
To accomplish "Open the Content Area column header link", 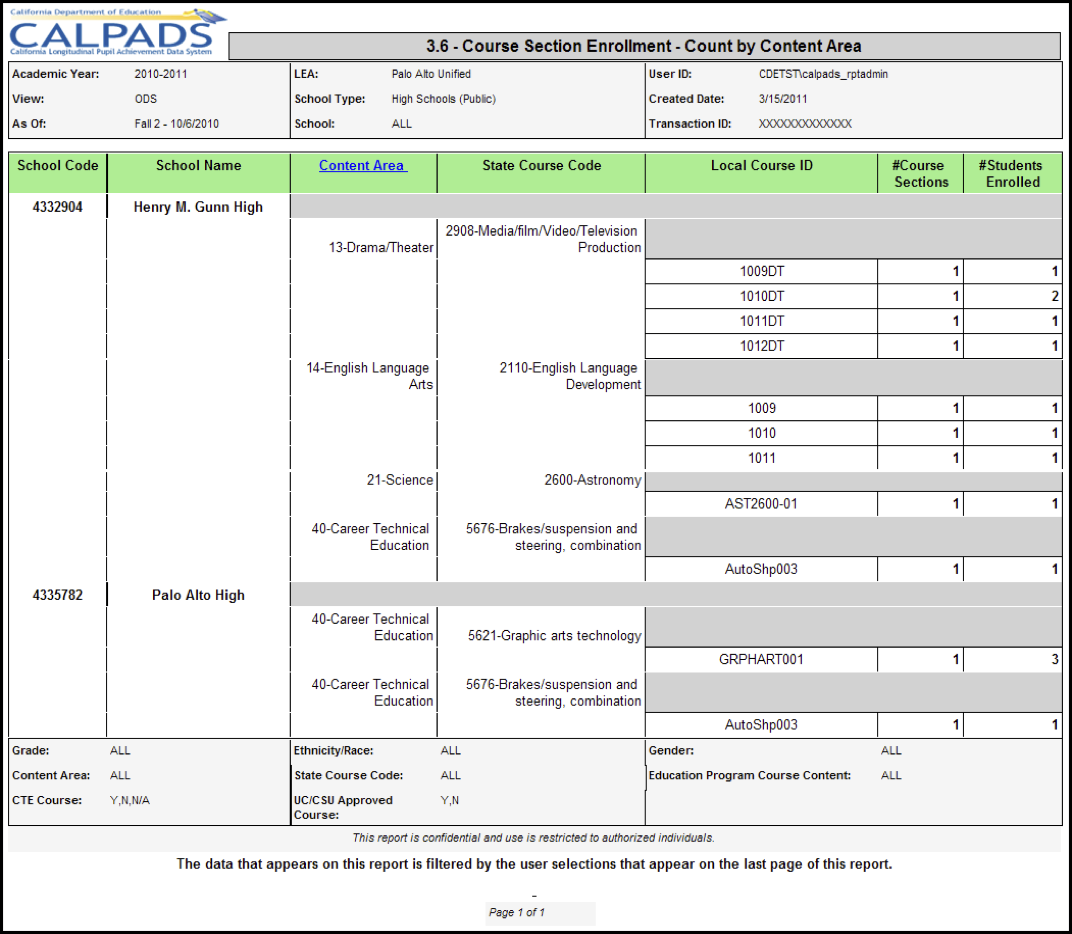I will (x=362, y=166).
